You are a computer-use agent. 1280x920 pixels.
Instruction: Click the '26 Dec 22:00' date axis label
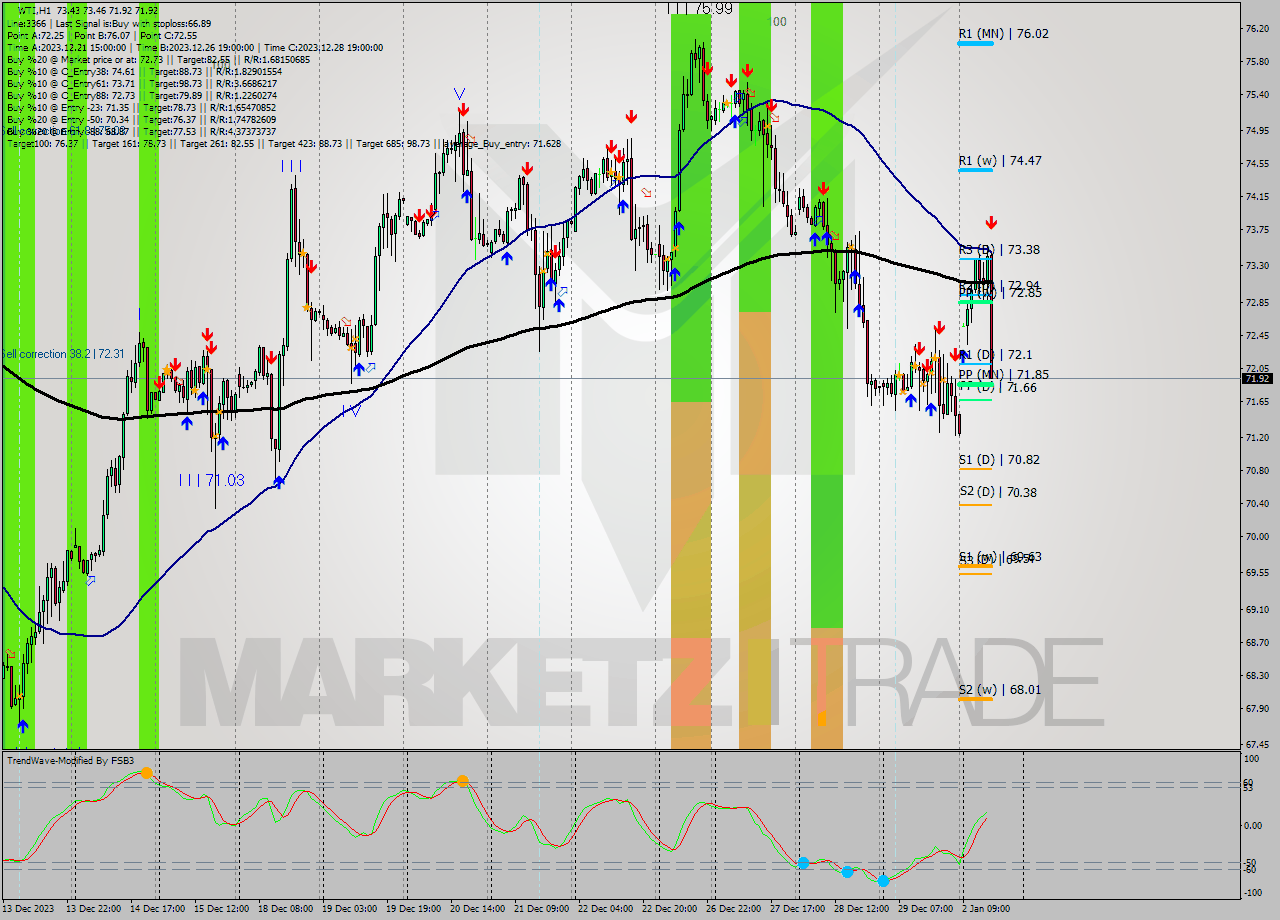[x=733, y=909]
